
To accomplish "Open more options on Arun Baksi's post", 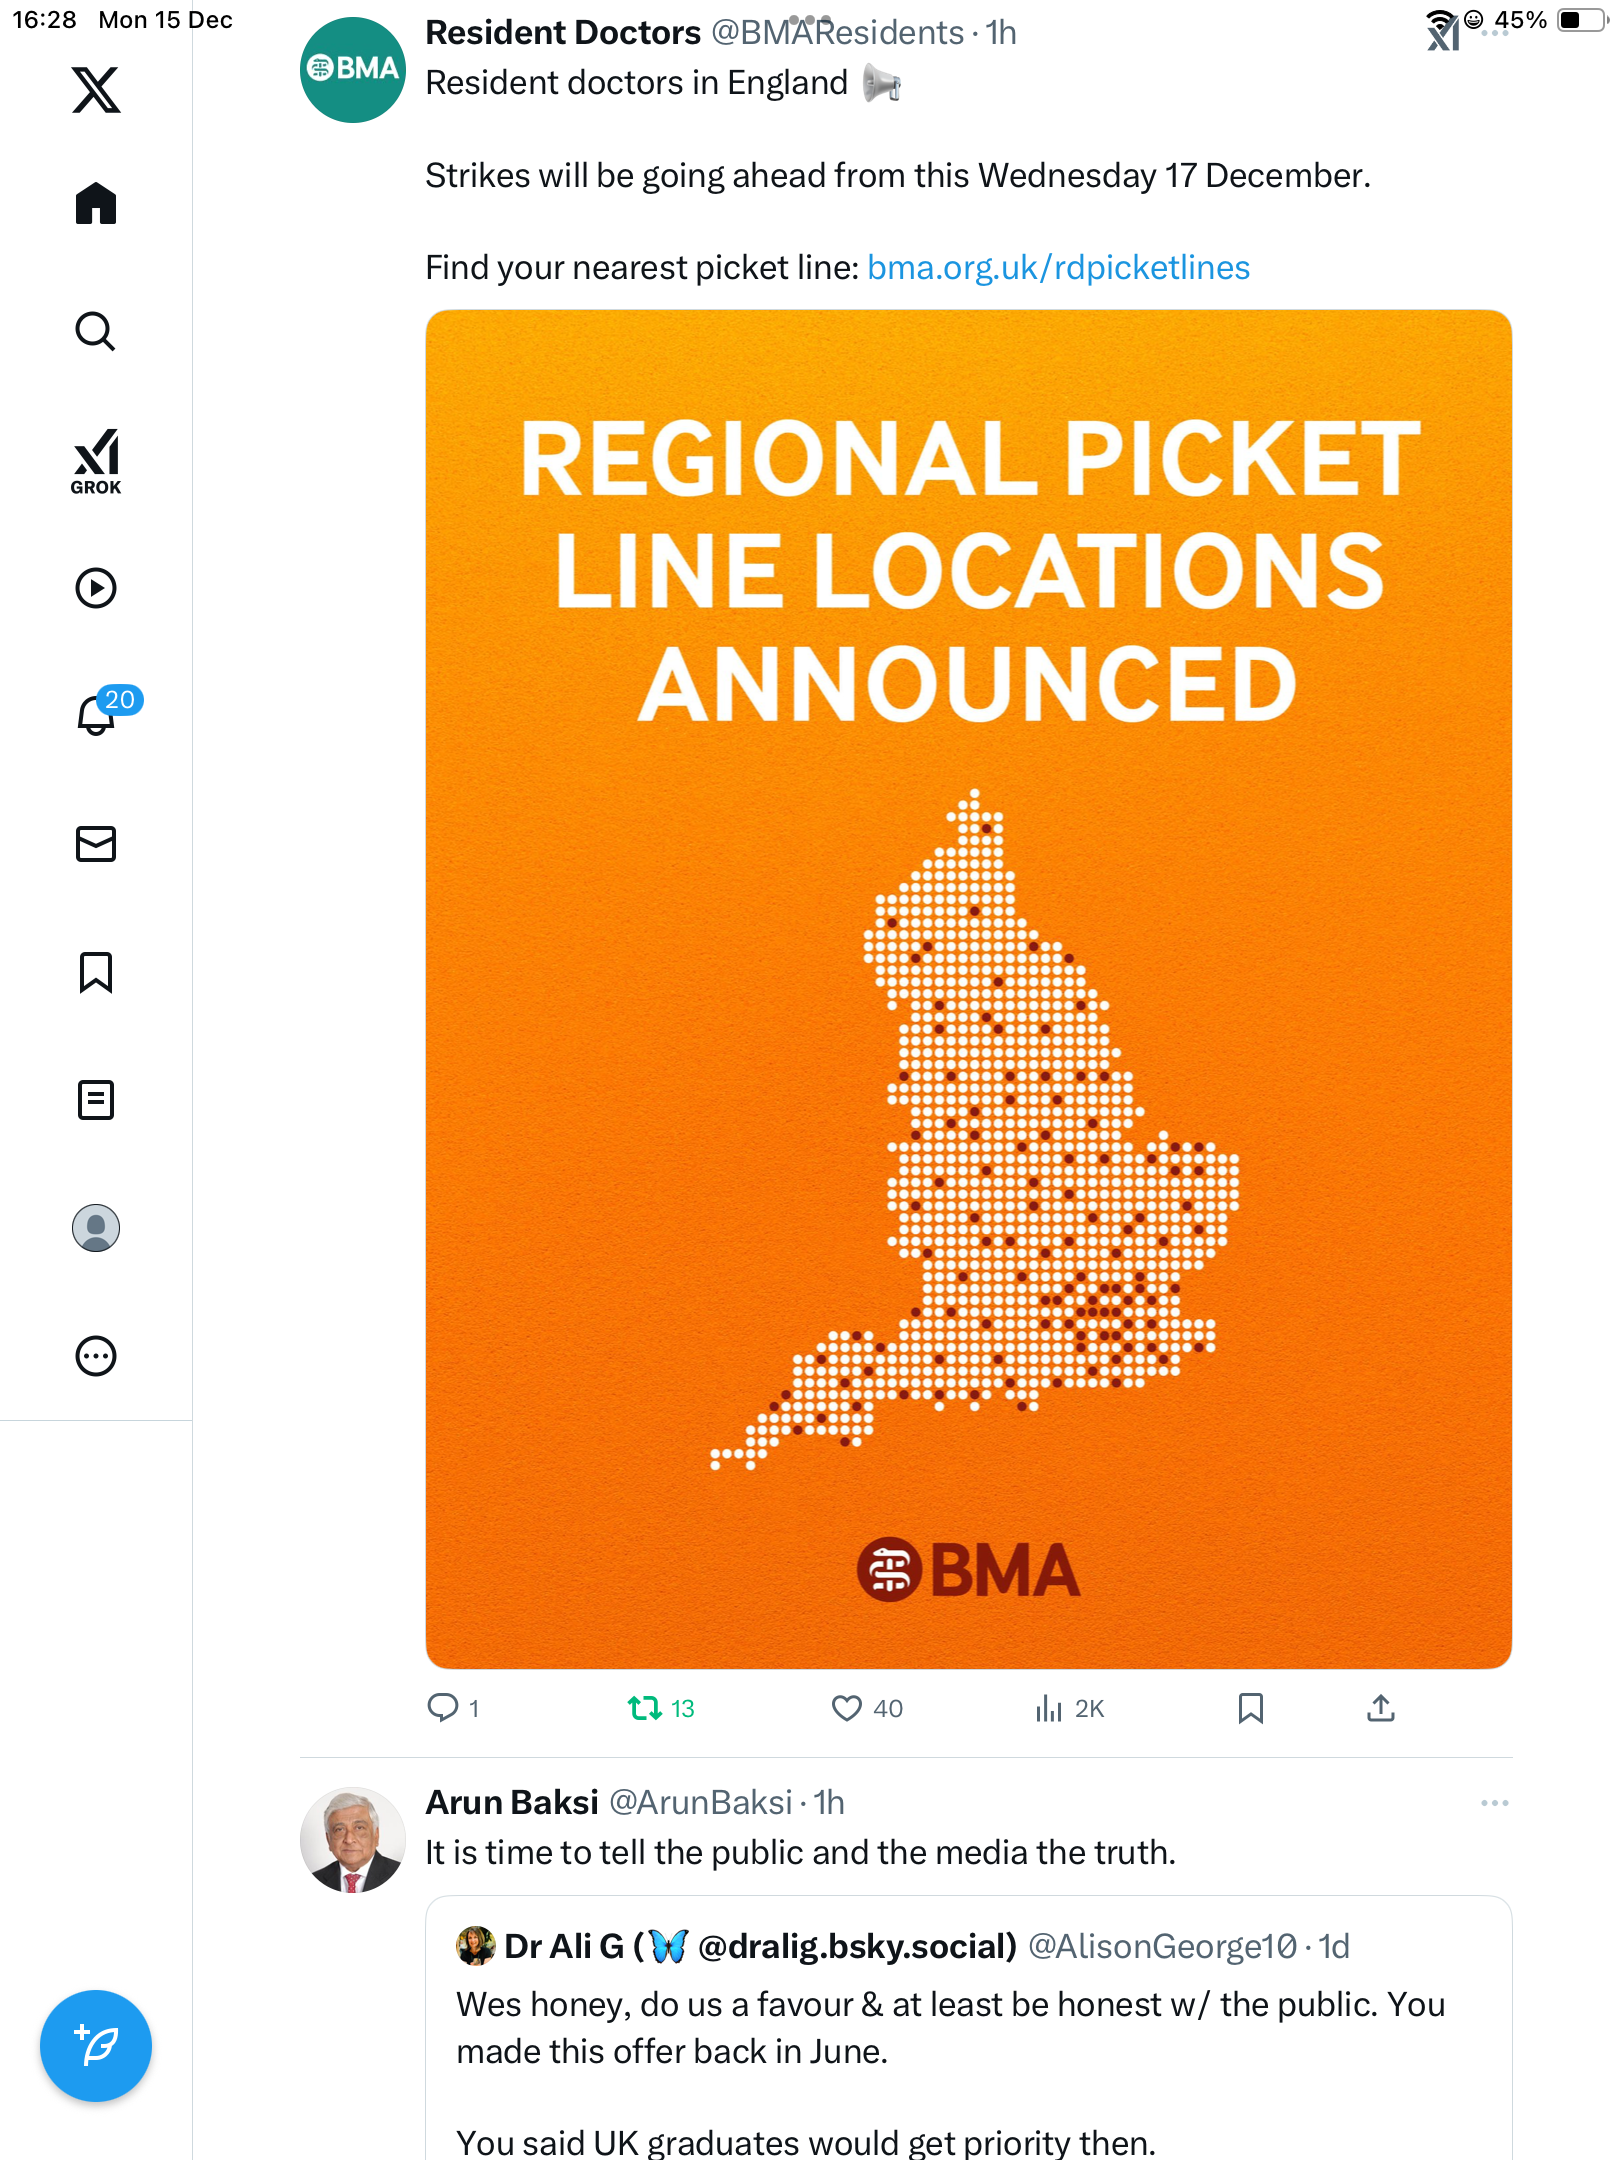I will pos(1494,1803).
